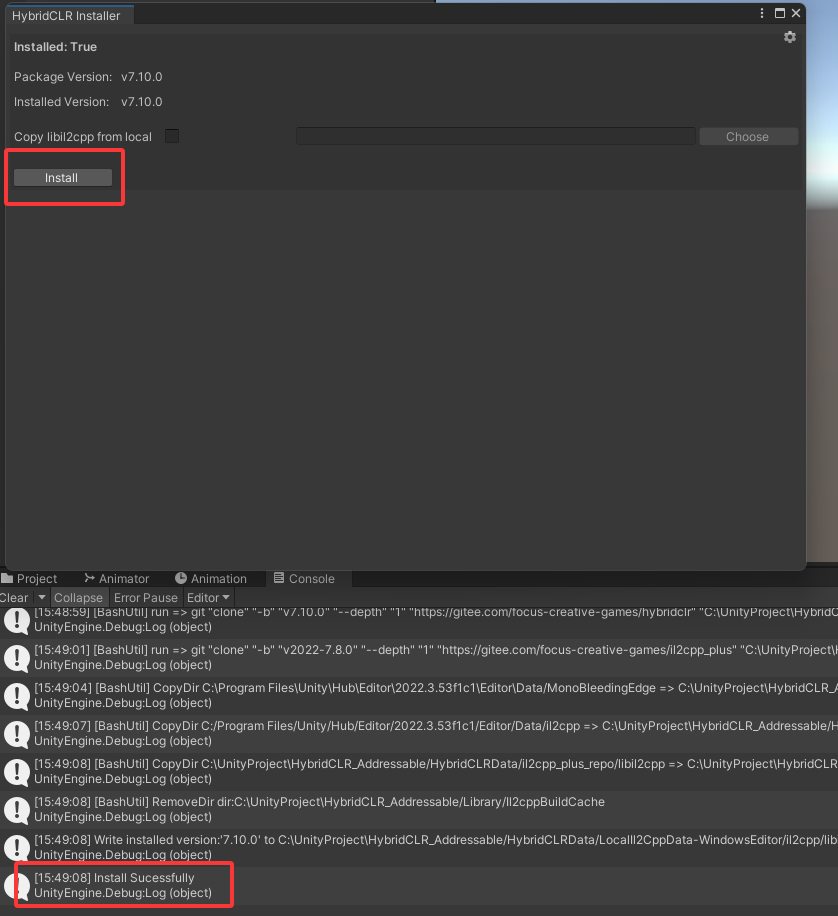The height and width of the screenshot is (916, 838).
Task: Click the three-dot window menu icon
Action: (761, 13)
